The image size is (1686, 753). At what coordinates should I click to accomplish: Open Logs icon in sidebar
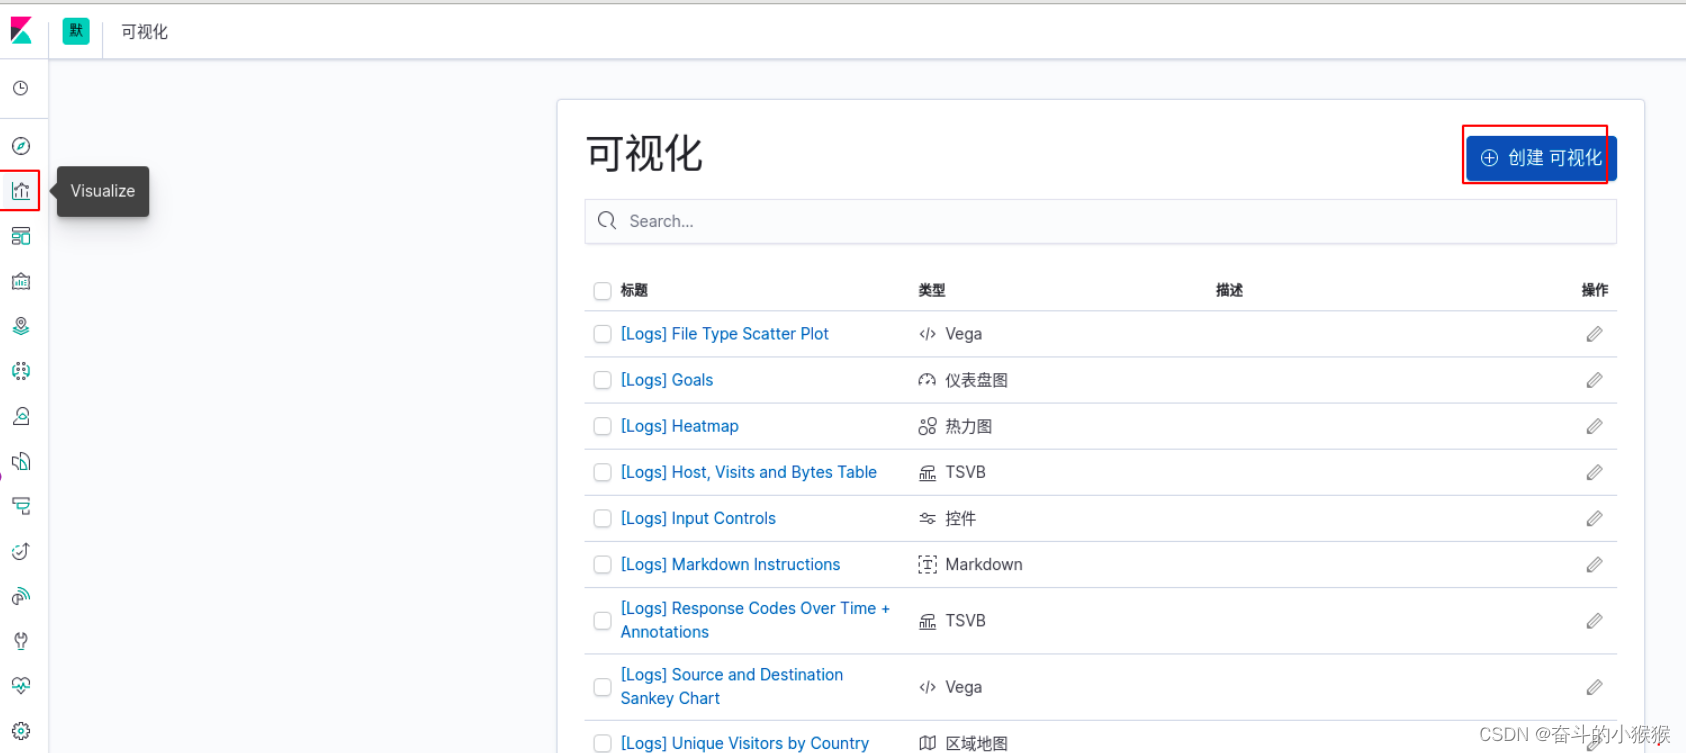21,461
